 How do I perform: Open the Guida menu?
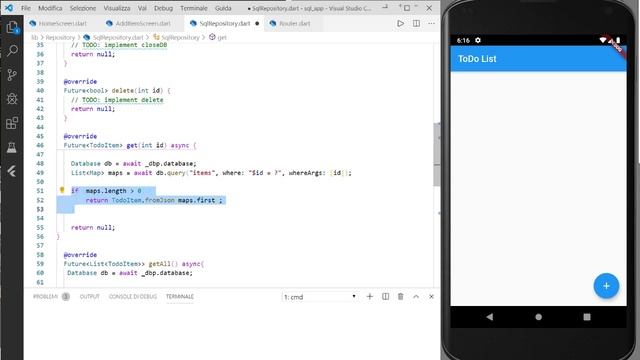coord(223,8)
